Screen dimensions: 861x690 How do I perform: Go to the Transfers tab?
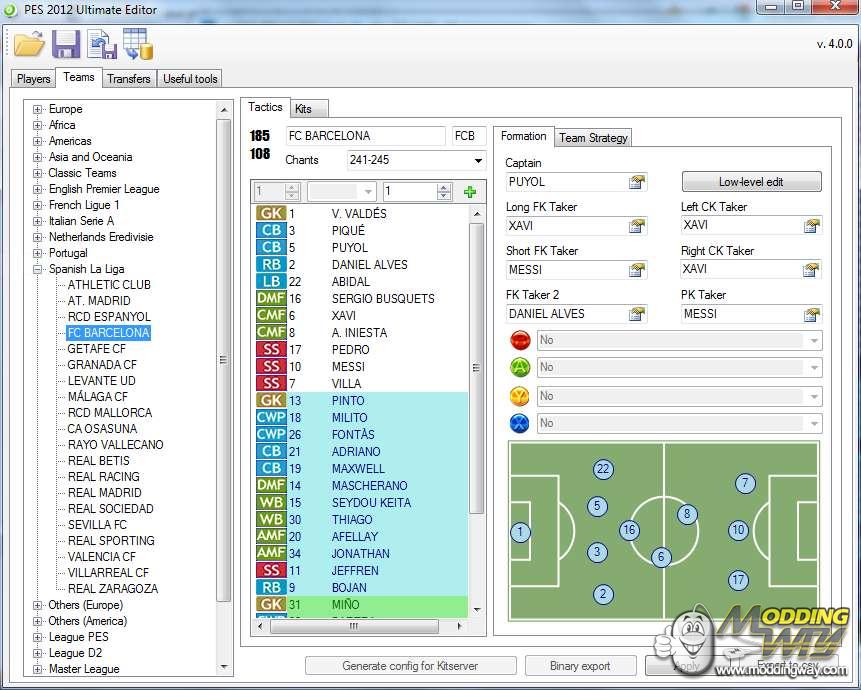click(x=129, y=79)
